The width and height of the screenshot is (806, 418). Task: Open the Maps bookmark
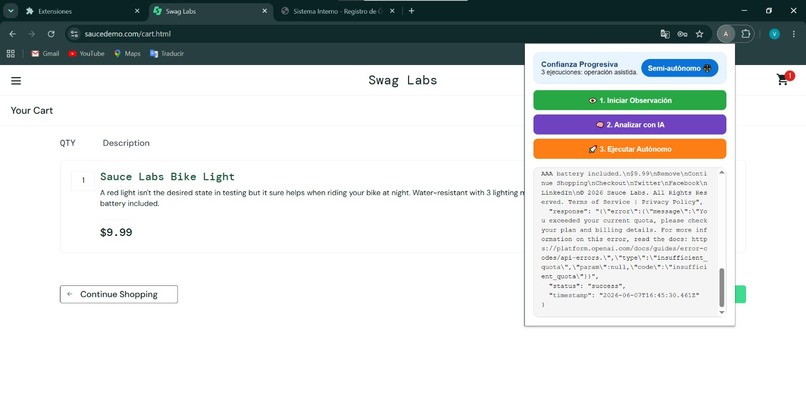127,53
